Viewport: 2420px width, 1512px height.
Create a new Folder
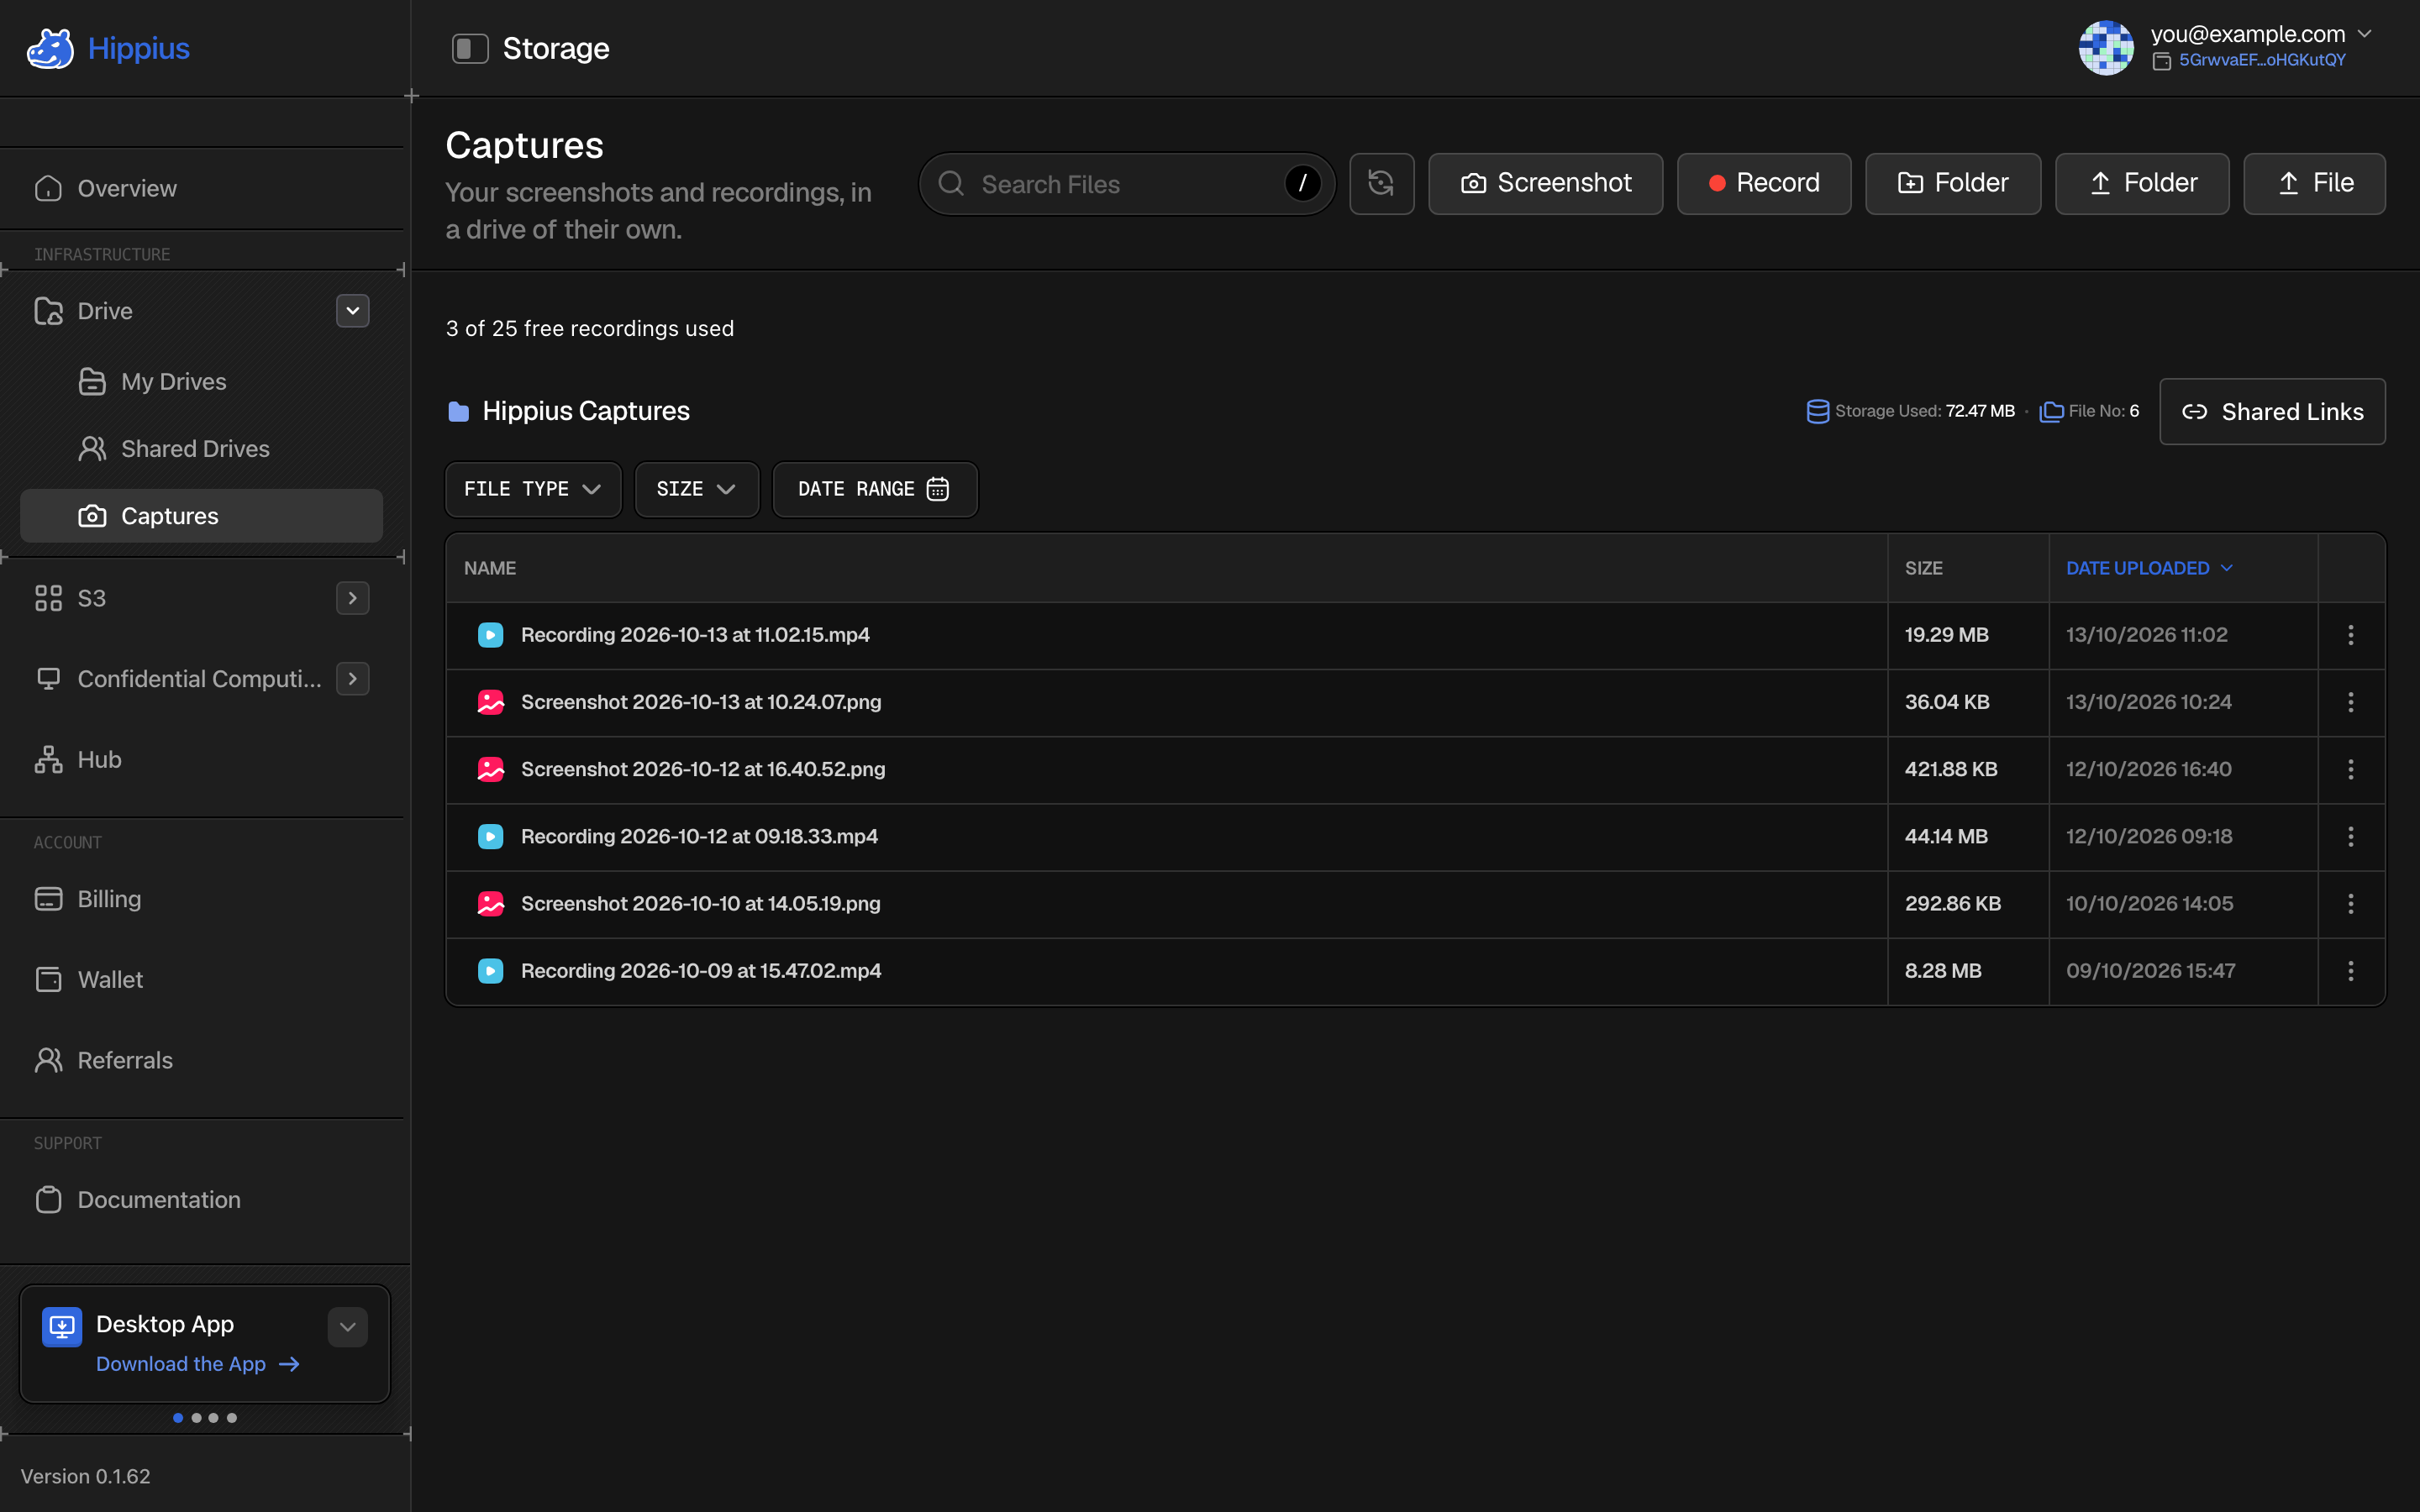click(x=1952, y=183)
